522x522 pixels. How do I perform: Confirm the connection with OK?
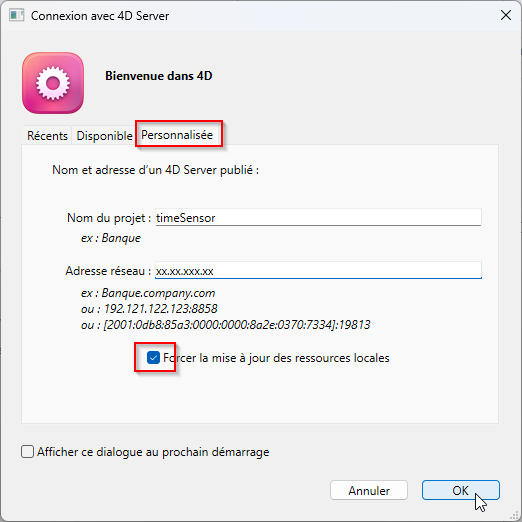pyautogui.click(x=461, y=490)
